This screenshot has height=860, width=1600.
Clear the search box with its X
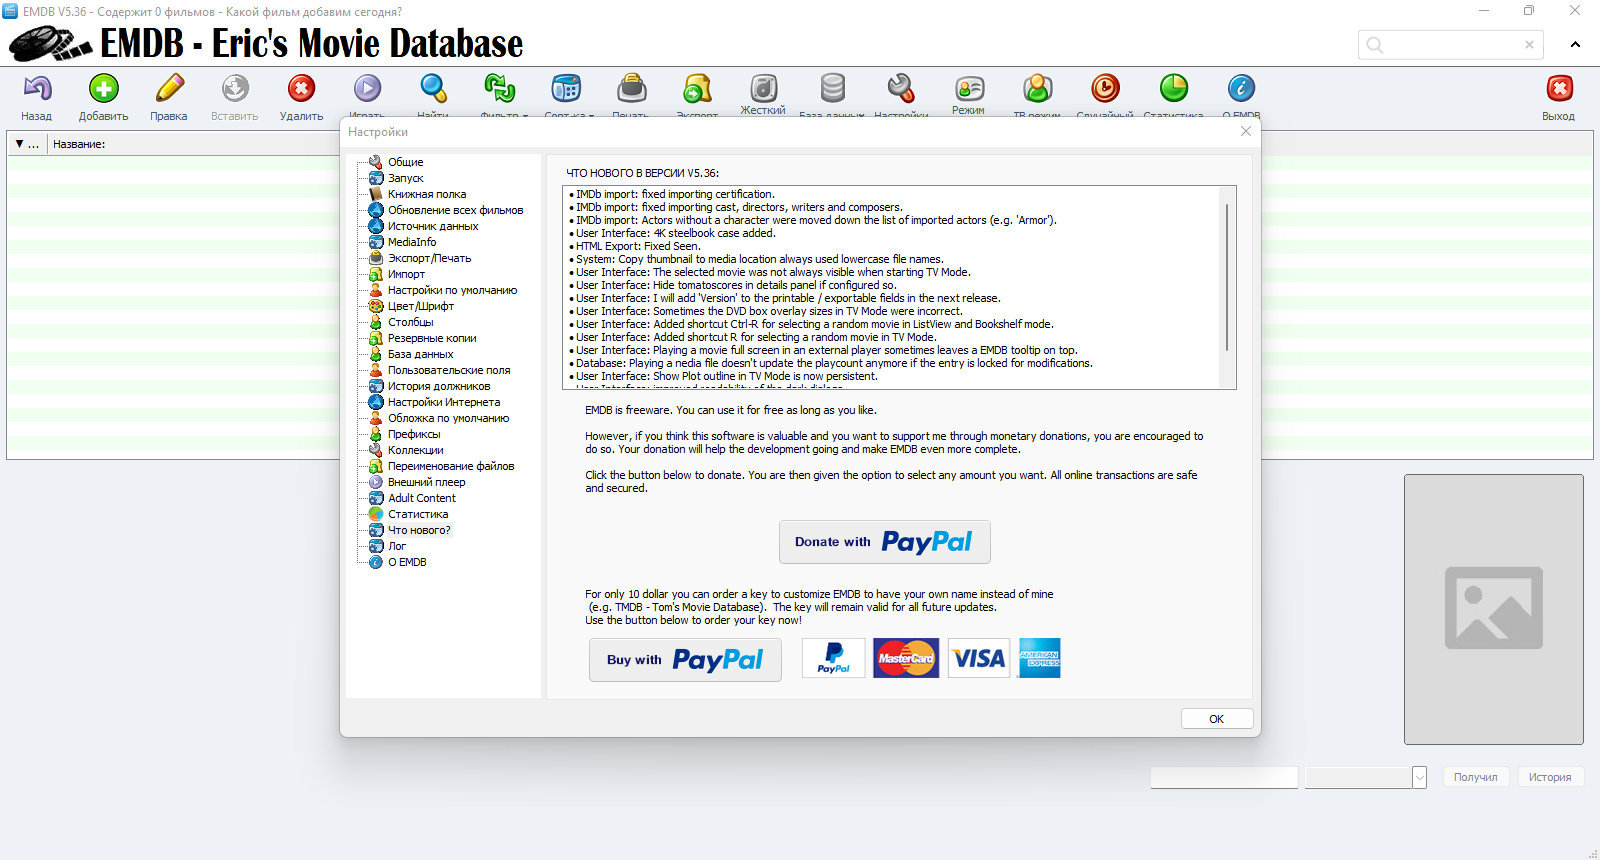click(x=1529, y=45)
